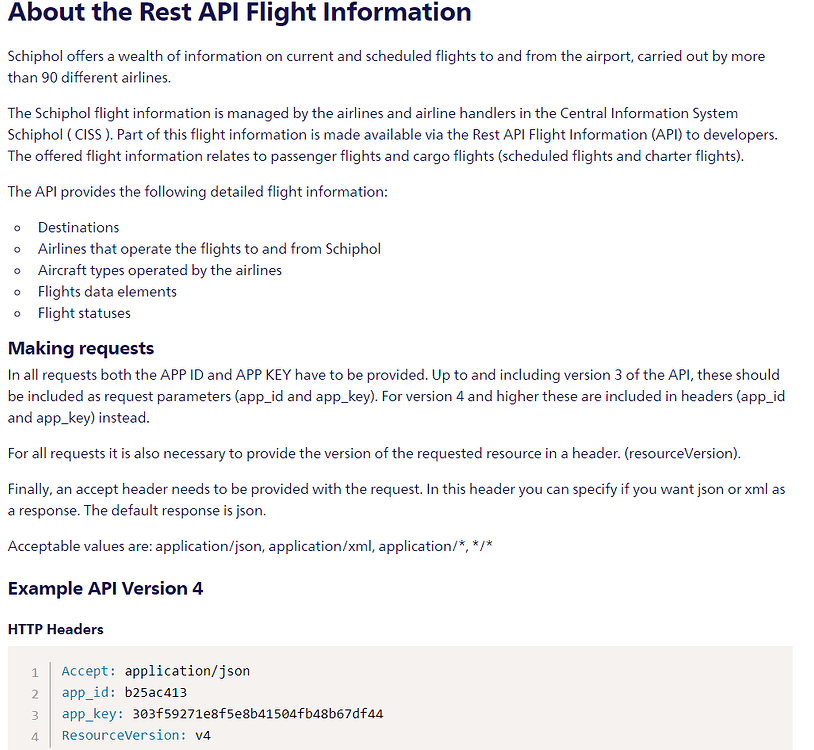Click the Airlines that operate the flights item
This screenshot has height=750, width=814.
click(209, 249)
